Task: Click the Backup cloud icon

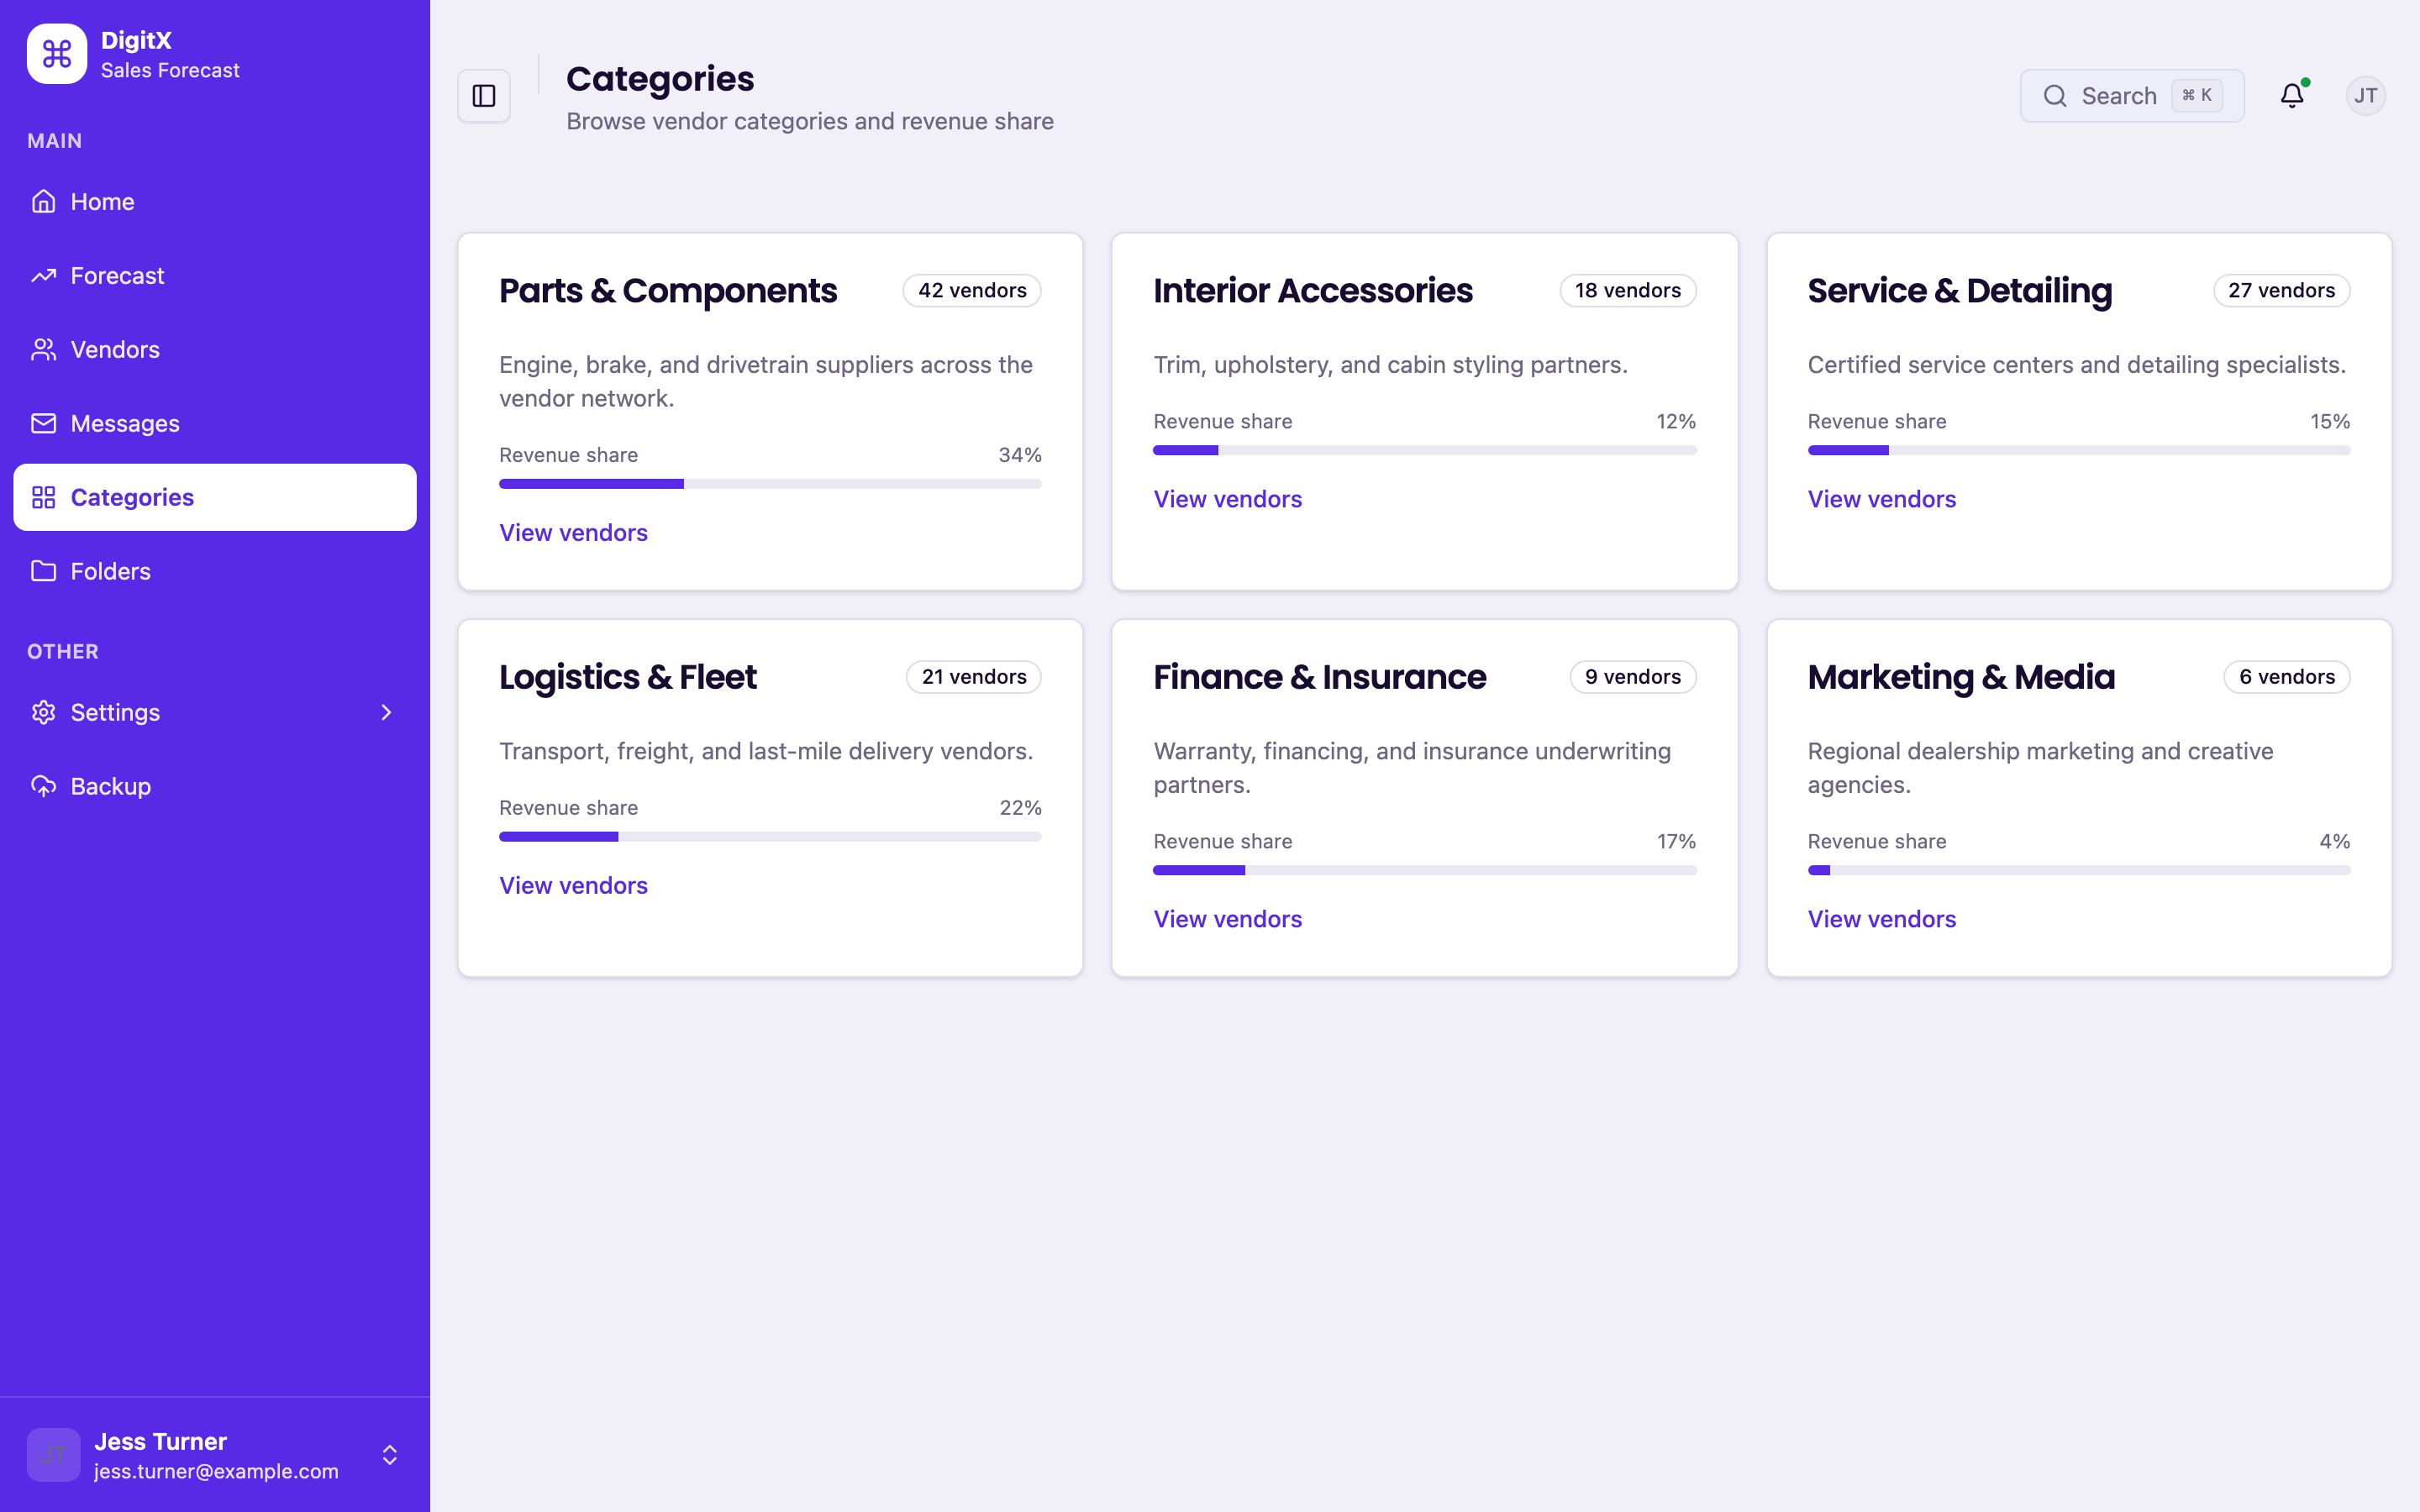Action: coord(43,786)
